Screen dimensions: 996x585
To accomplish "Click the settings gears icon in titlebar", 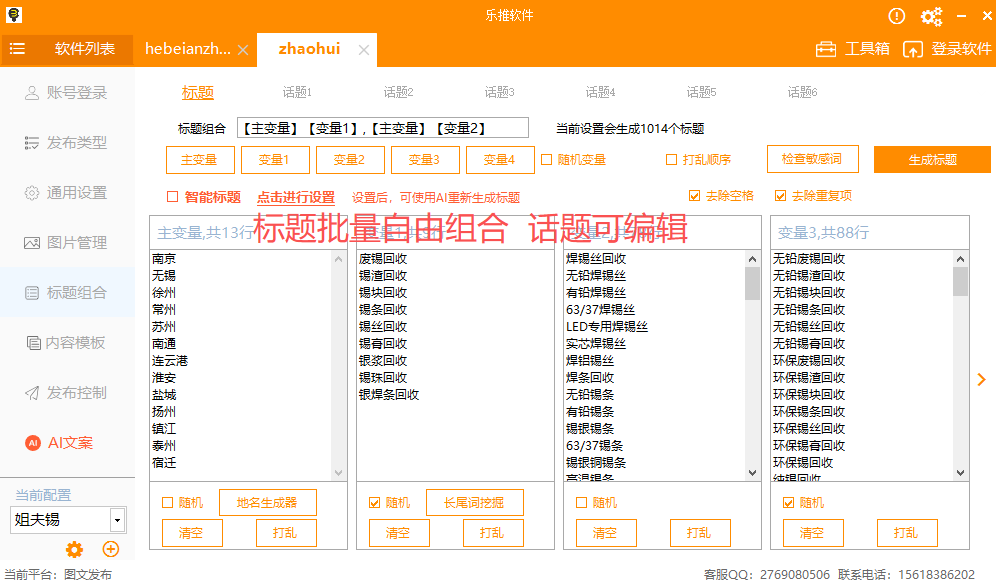I will pyautogui.click(x=932, y=15).
